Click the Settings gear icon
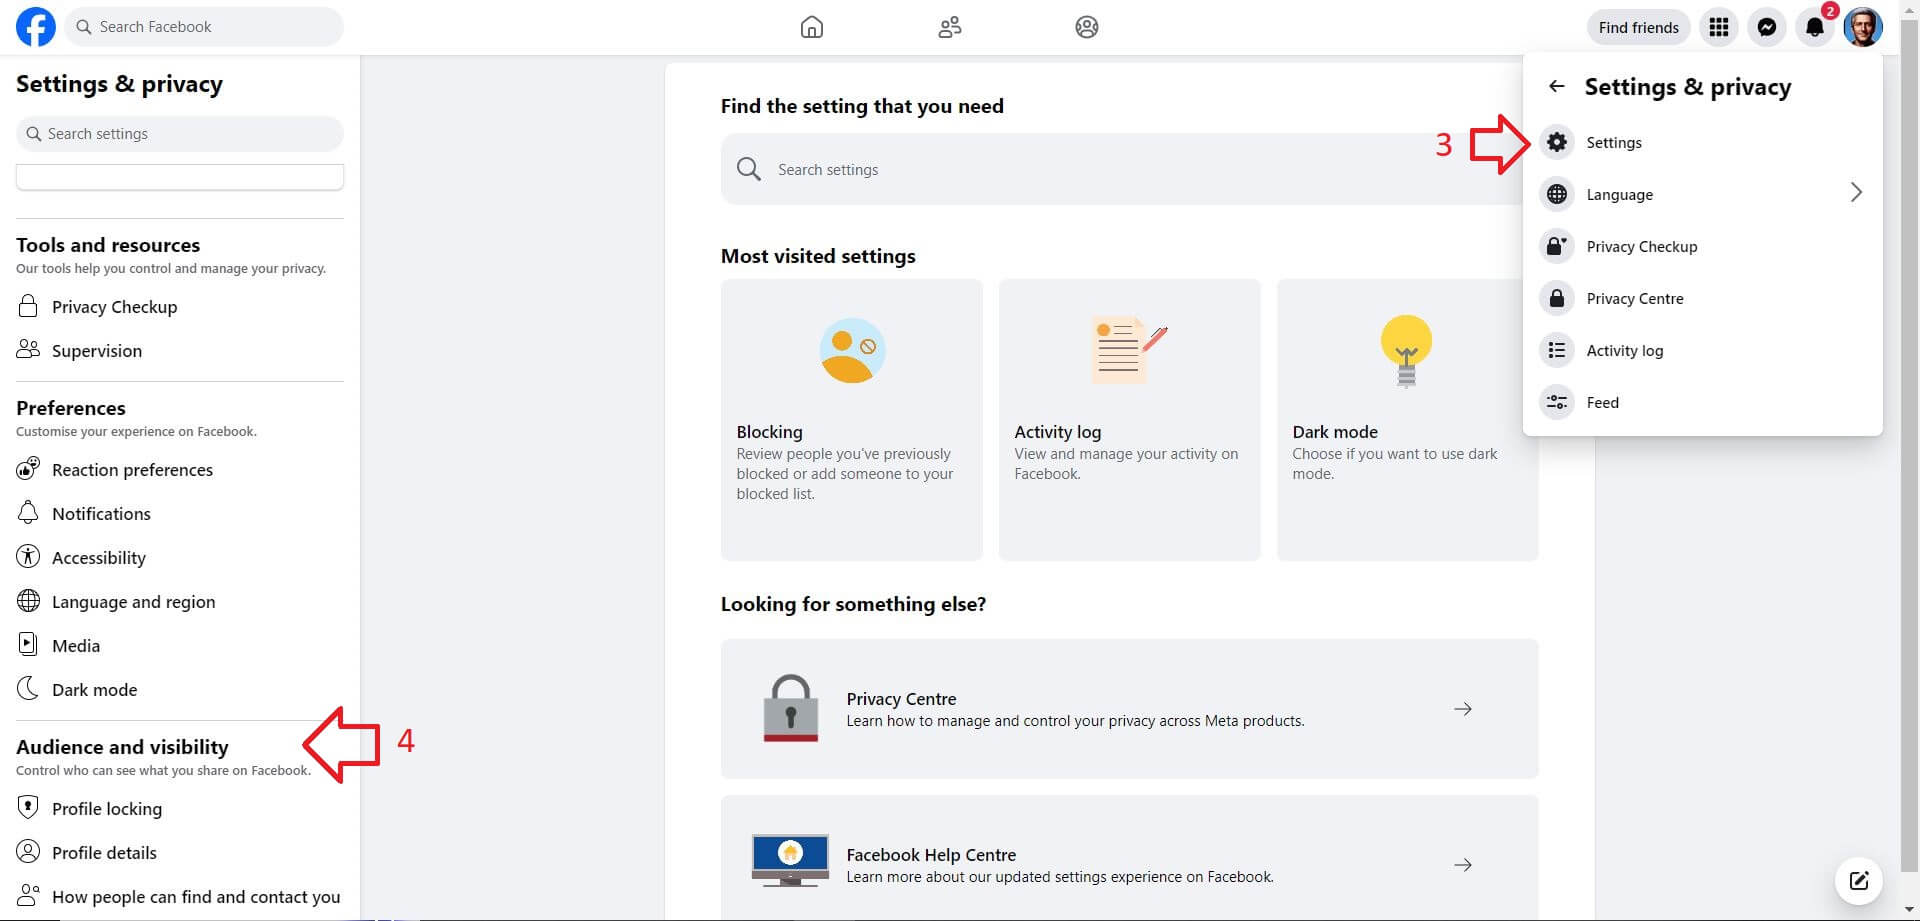Viewport: 1920px width, 921px height. (x=1557, y=142)
